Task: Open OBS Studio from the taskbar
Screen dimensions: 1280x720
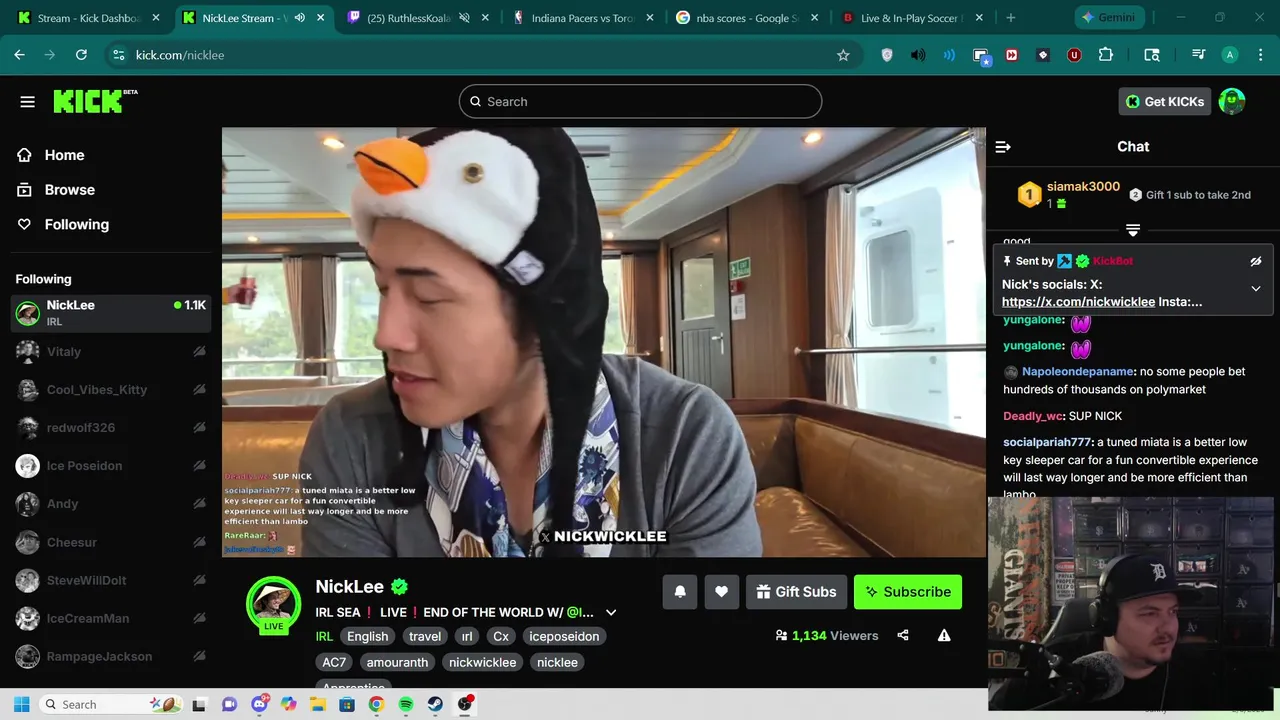Action: click(465, 704)
